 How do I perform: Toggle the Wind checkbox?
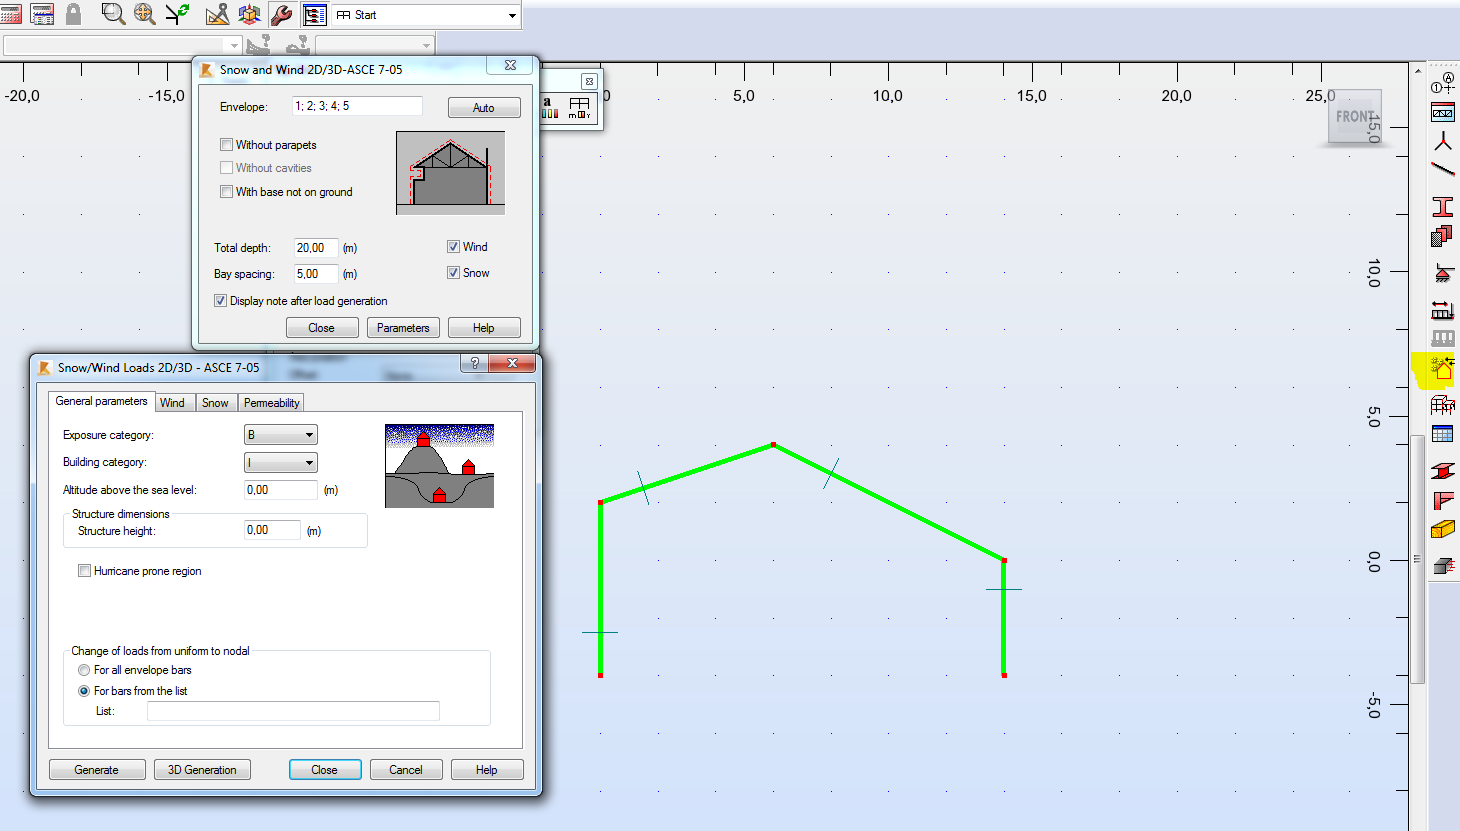(453, 247)
